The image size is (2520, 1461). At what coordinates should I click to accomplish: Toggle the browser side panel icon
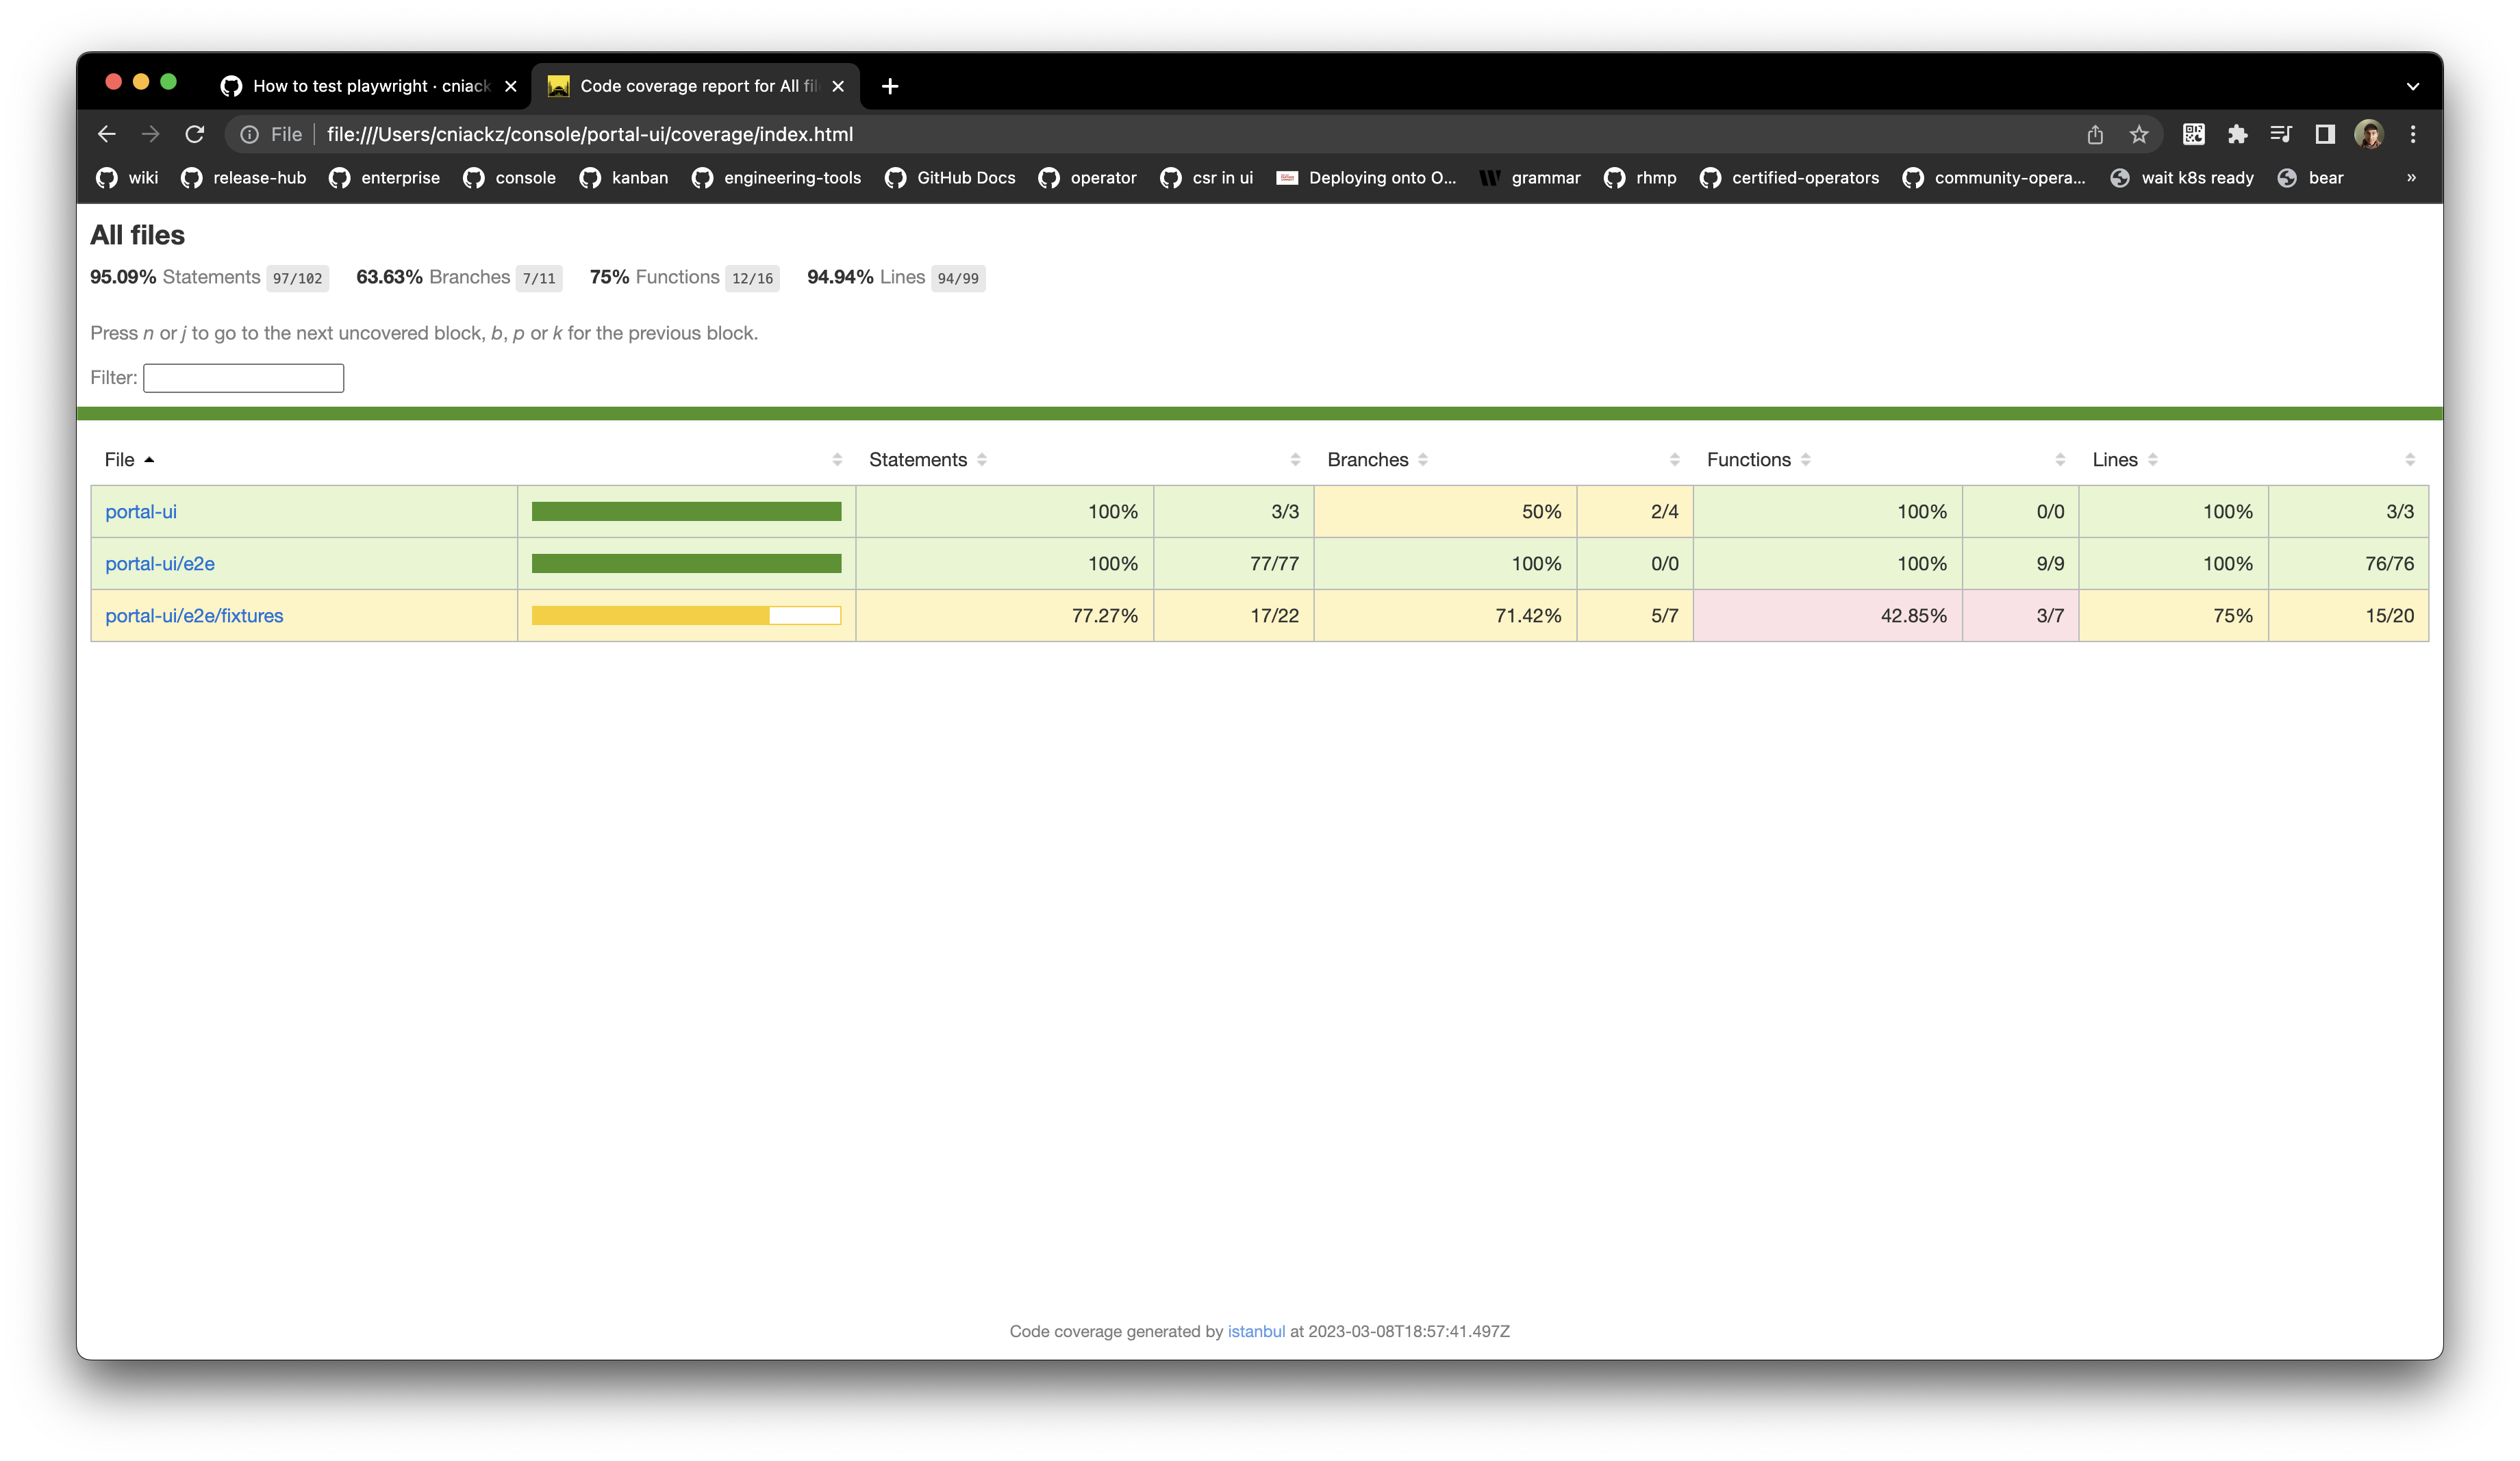pos(2324,134)
